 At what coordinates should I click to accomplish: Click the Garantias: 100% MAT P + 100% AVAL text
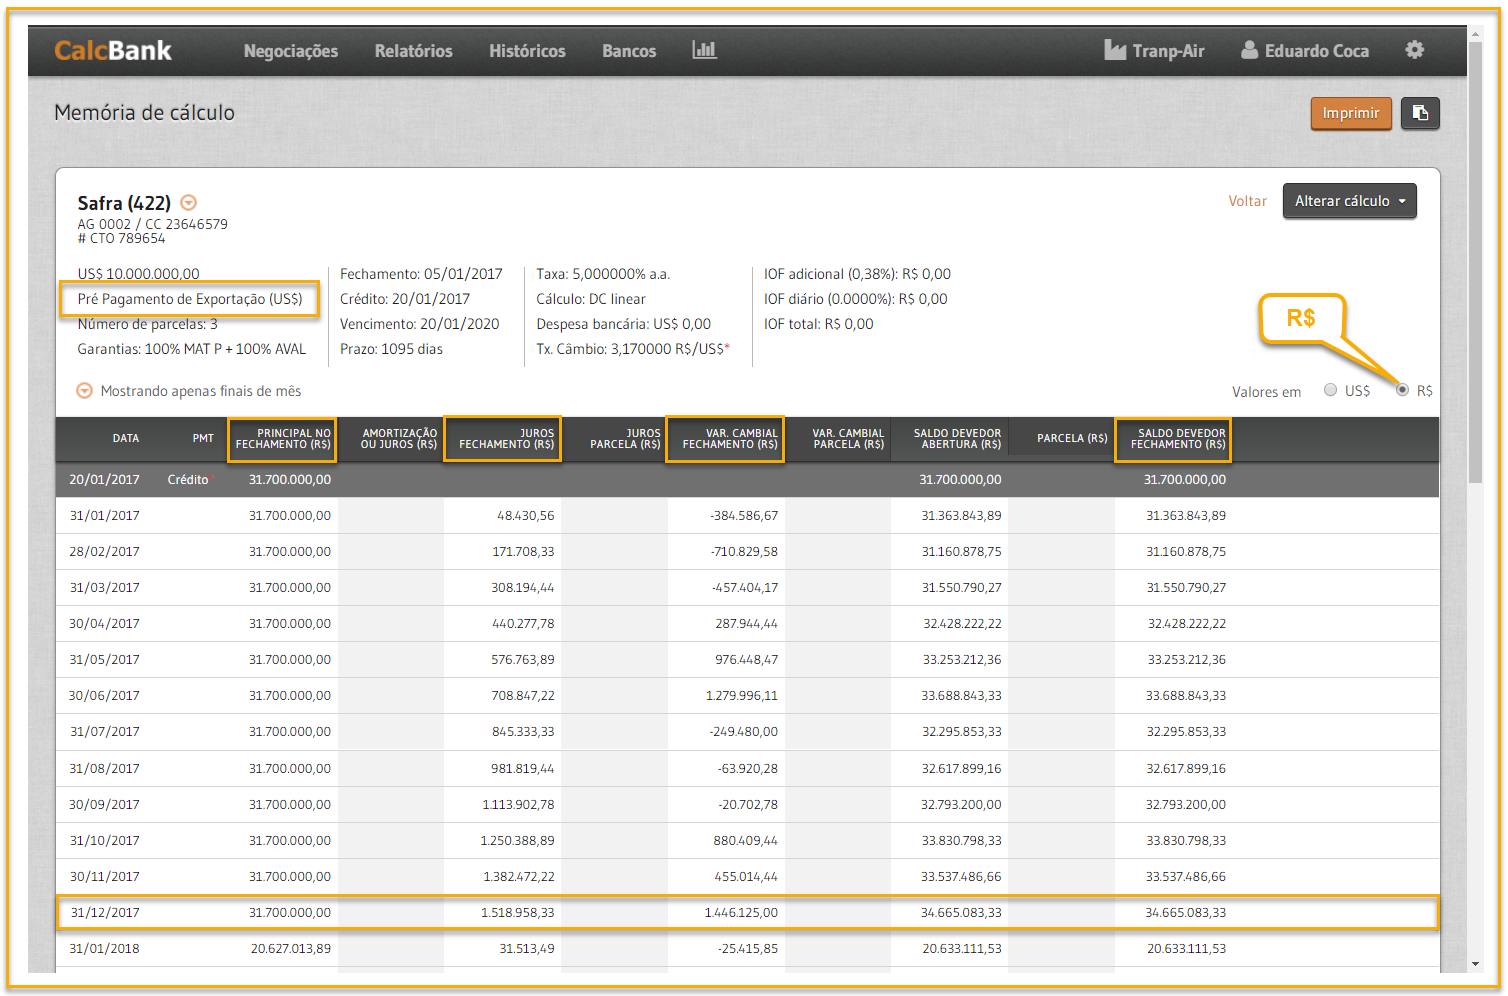[191, 349]
